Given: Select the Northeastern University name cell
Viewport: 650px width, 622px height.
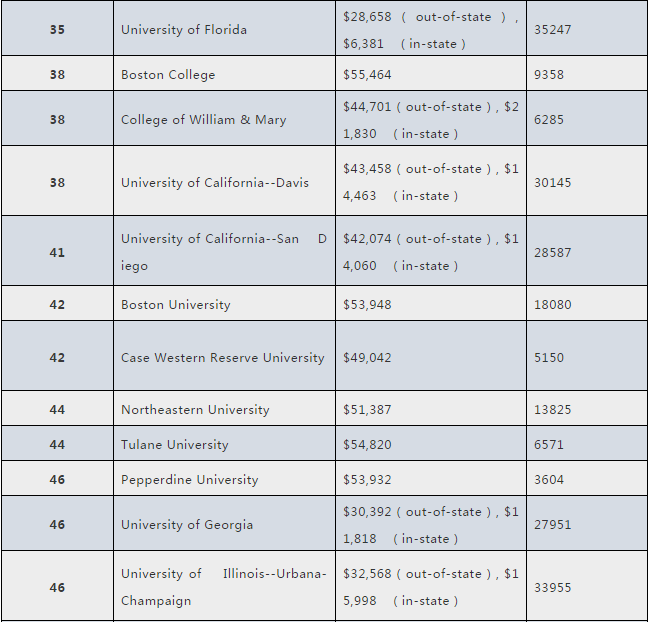Looking at the screenshot, I should pos(195,410).
